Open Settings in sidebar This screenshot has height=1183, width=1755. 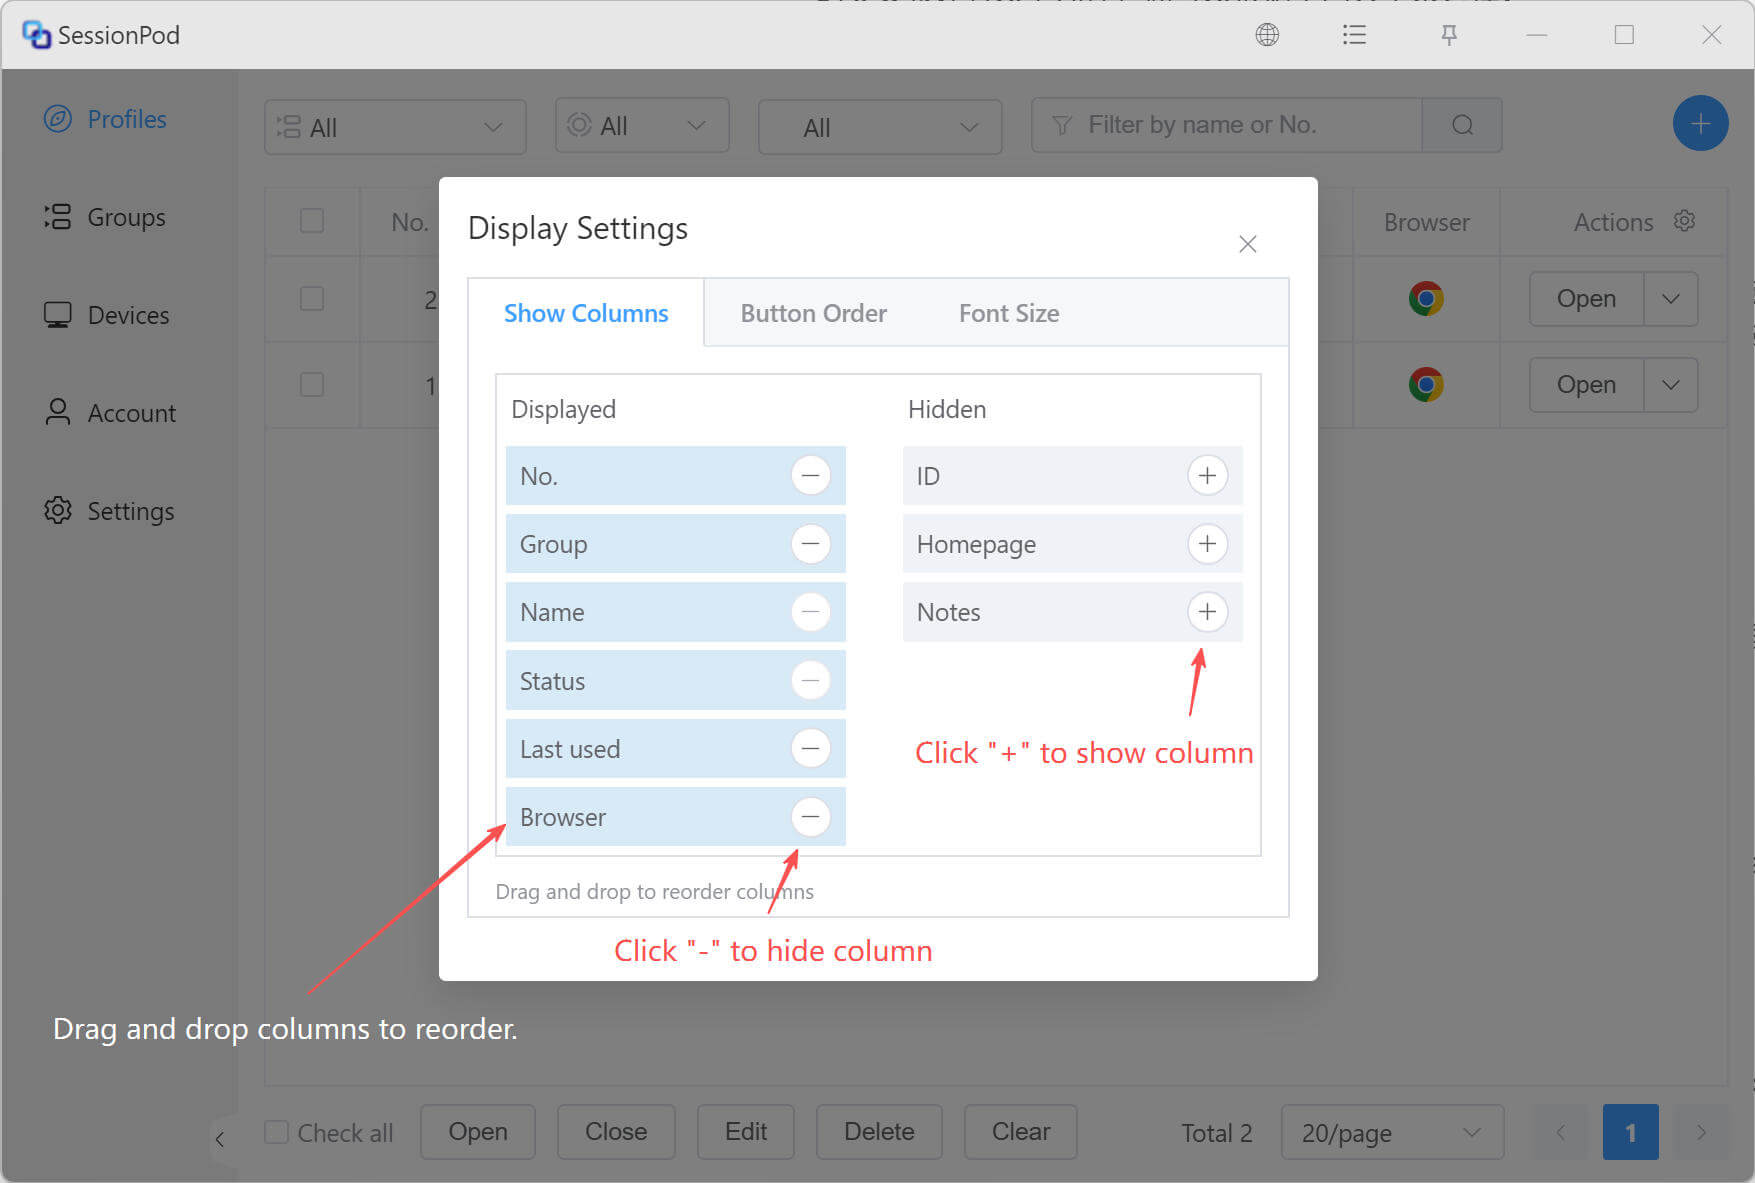(109, 511)
